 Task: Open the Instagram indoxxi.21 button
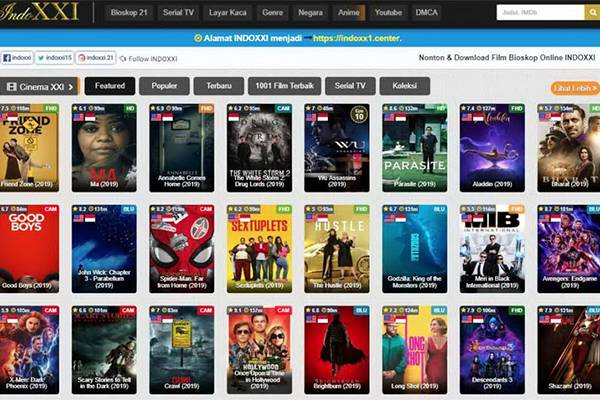click(x=96, y=58)
